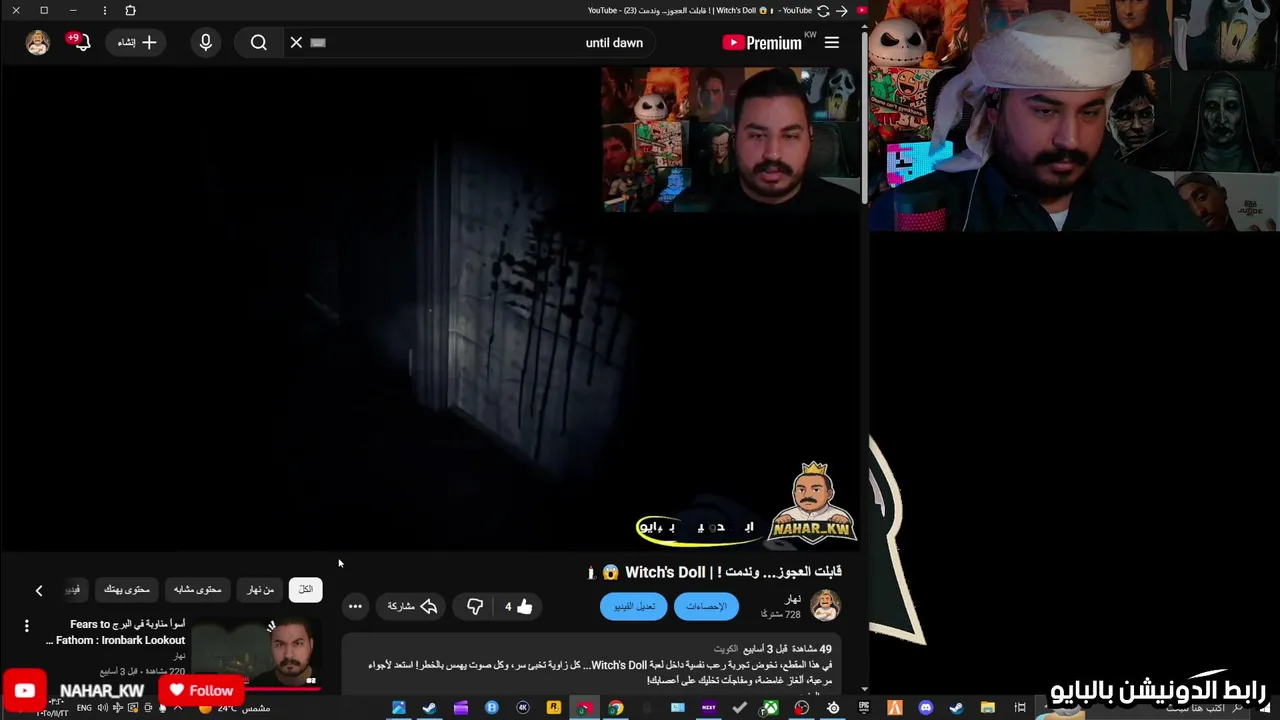Screen dimensions: 1280x720
Task: Run search with the magnifier button
Action: coord(259,42)
